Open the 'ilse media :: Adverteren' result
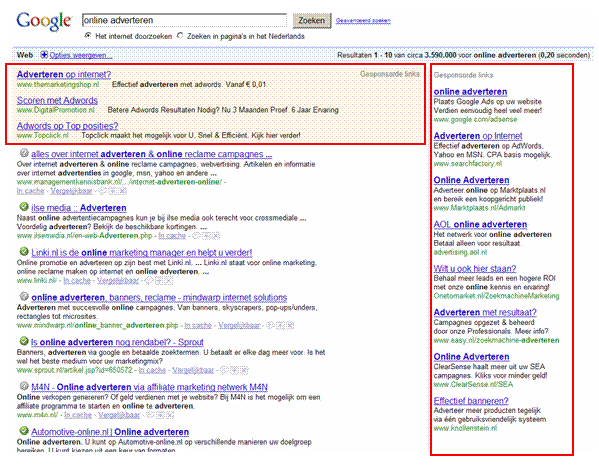 pyautogui.click(x=79, y=208)
